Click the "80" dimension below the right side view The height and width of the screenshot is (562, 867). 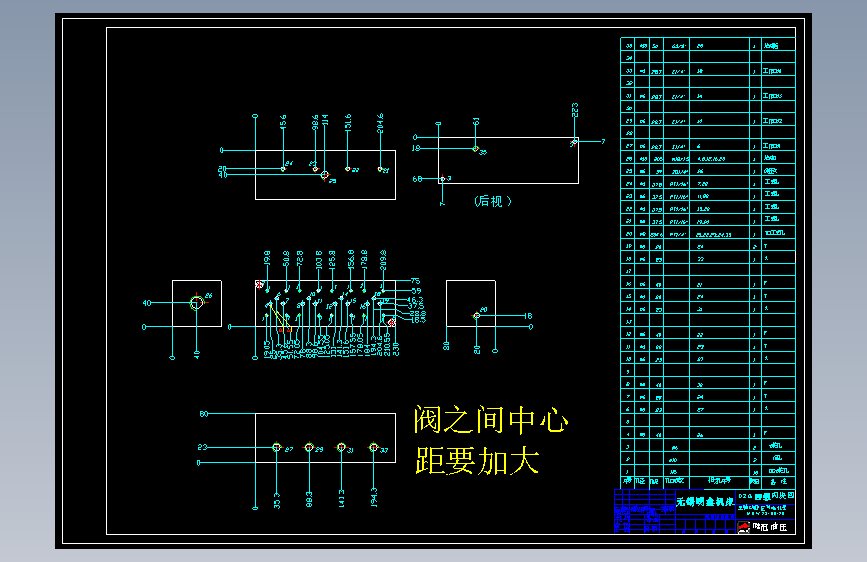click(x=446, y=346)
